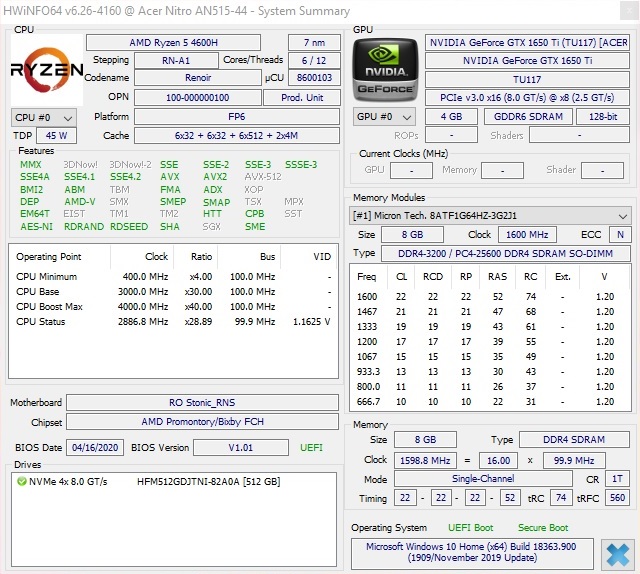Click the module clock 1600 MHz field

point(527,235)
